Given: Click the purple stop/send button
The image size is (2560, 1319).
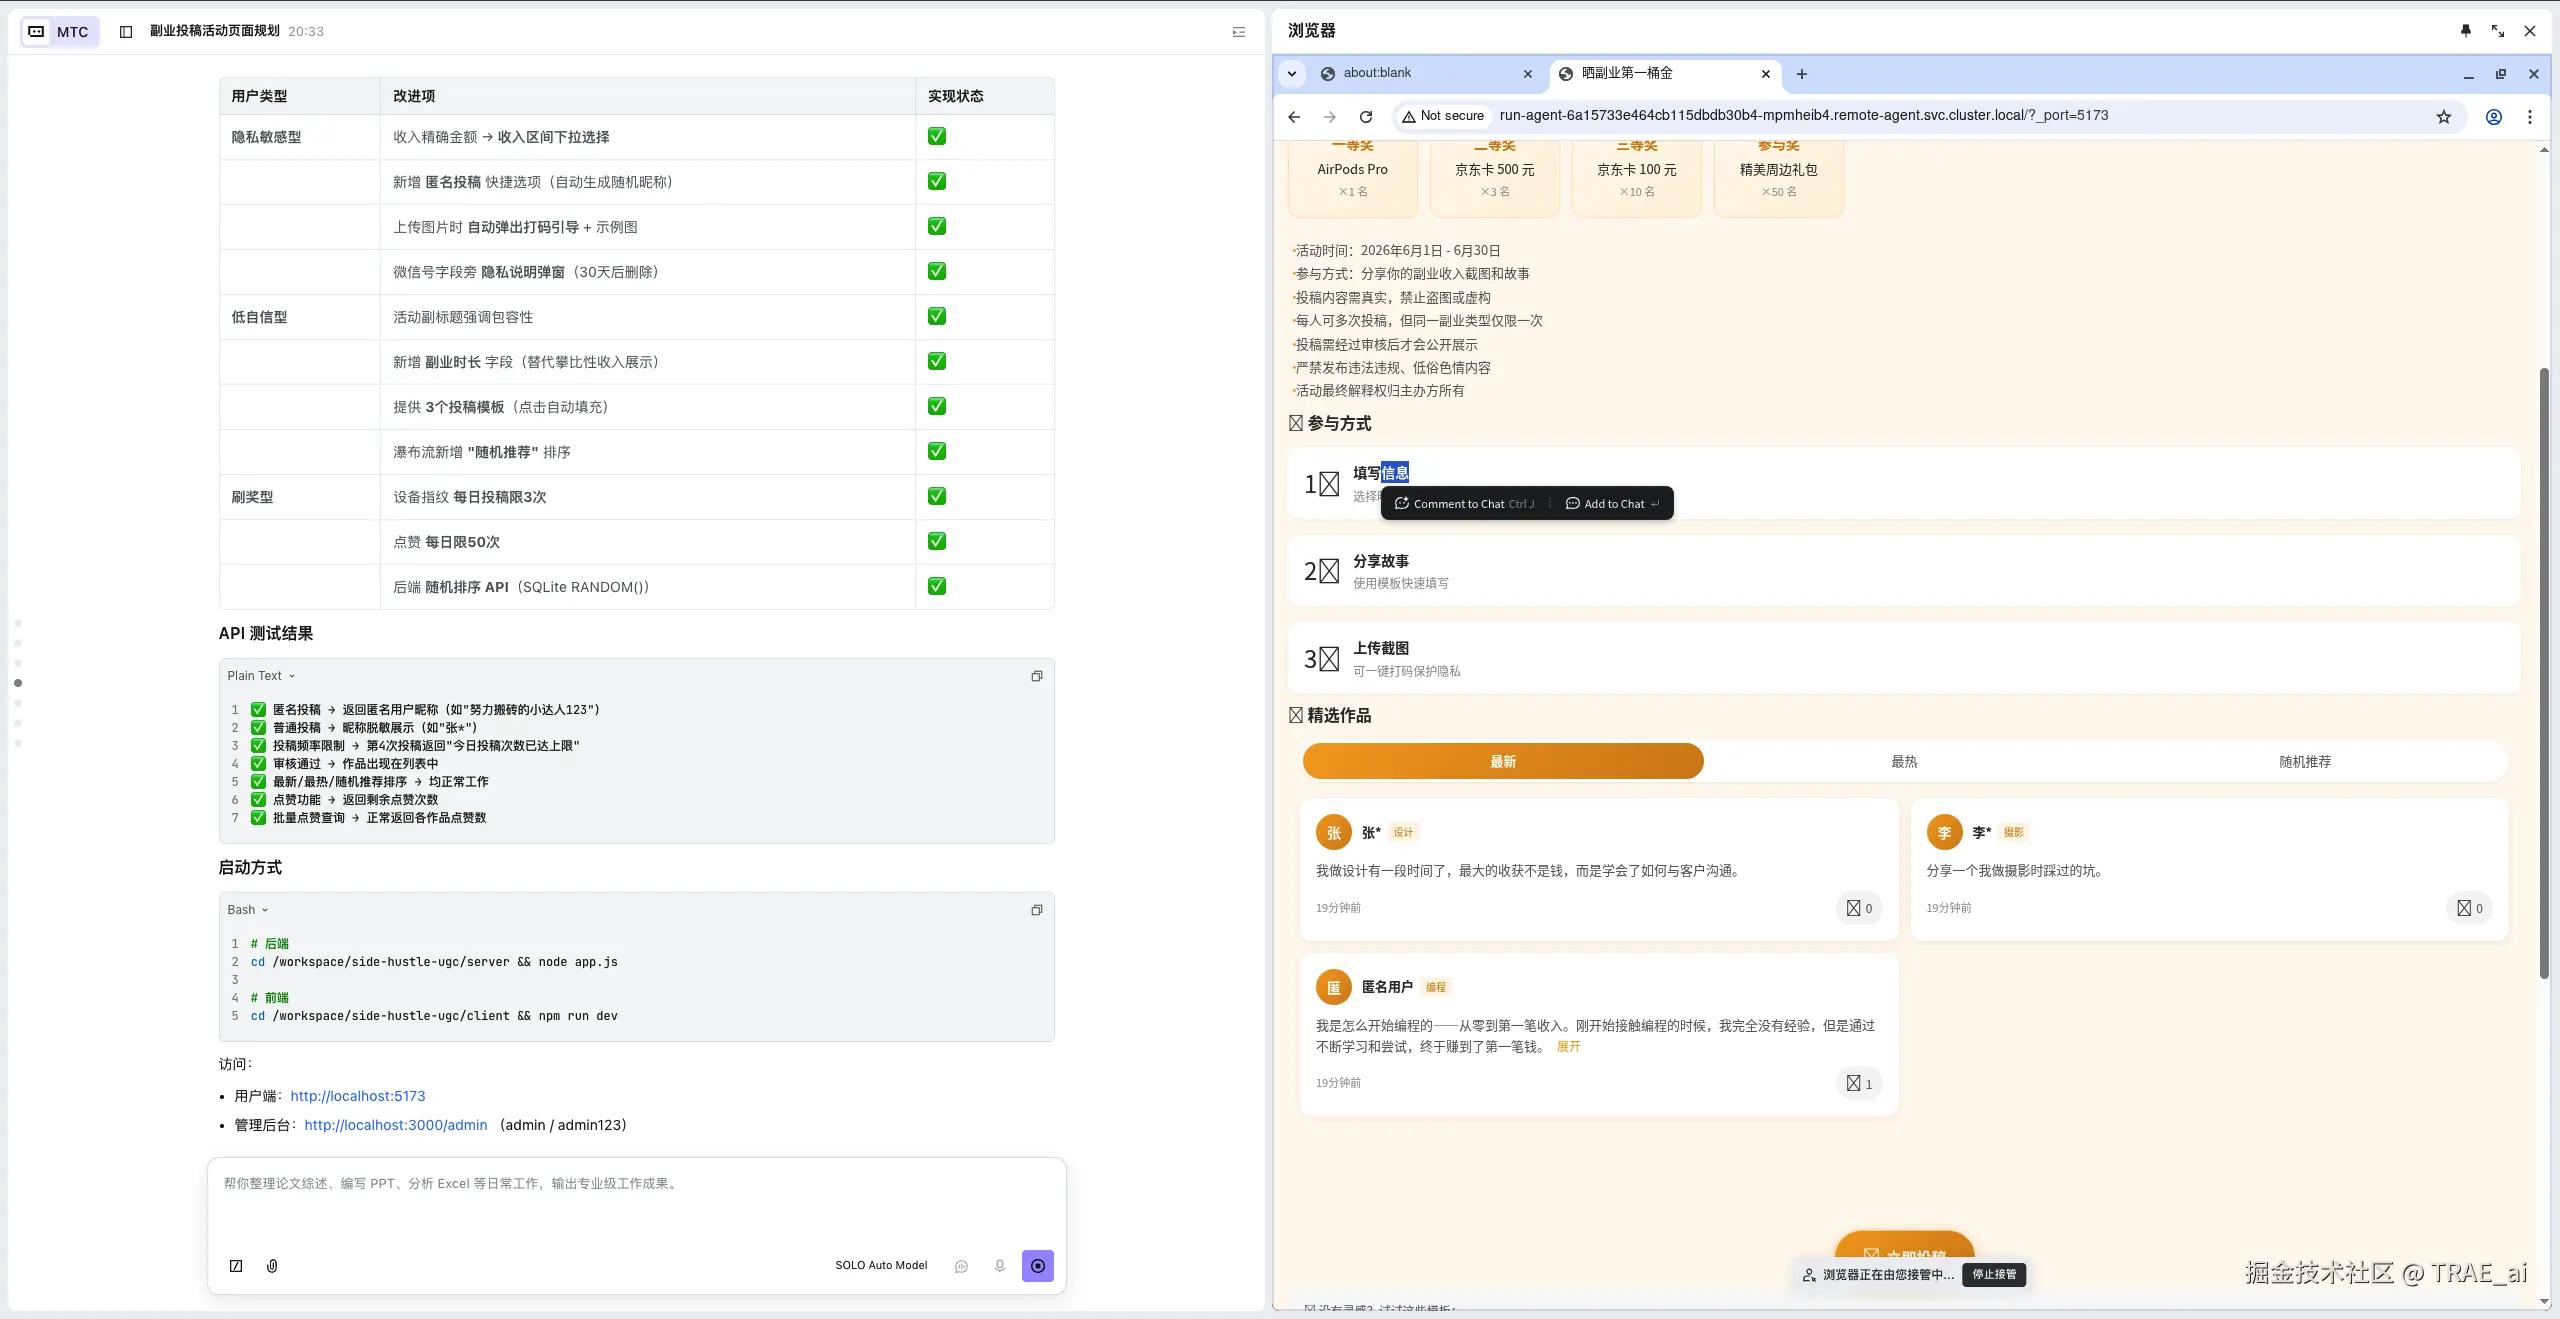Looking at the screenshot, I should 1038,1266.
